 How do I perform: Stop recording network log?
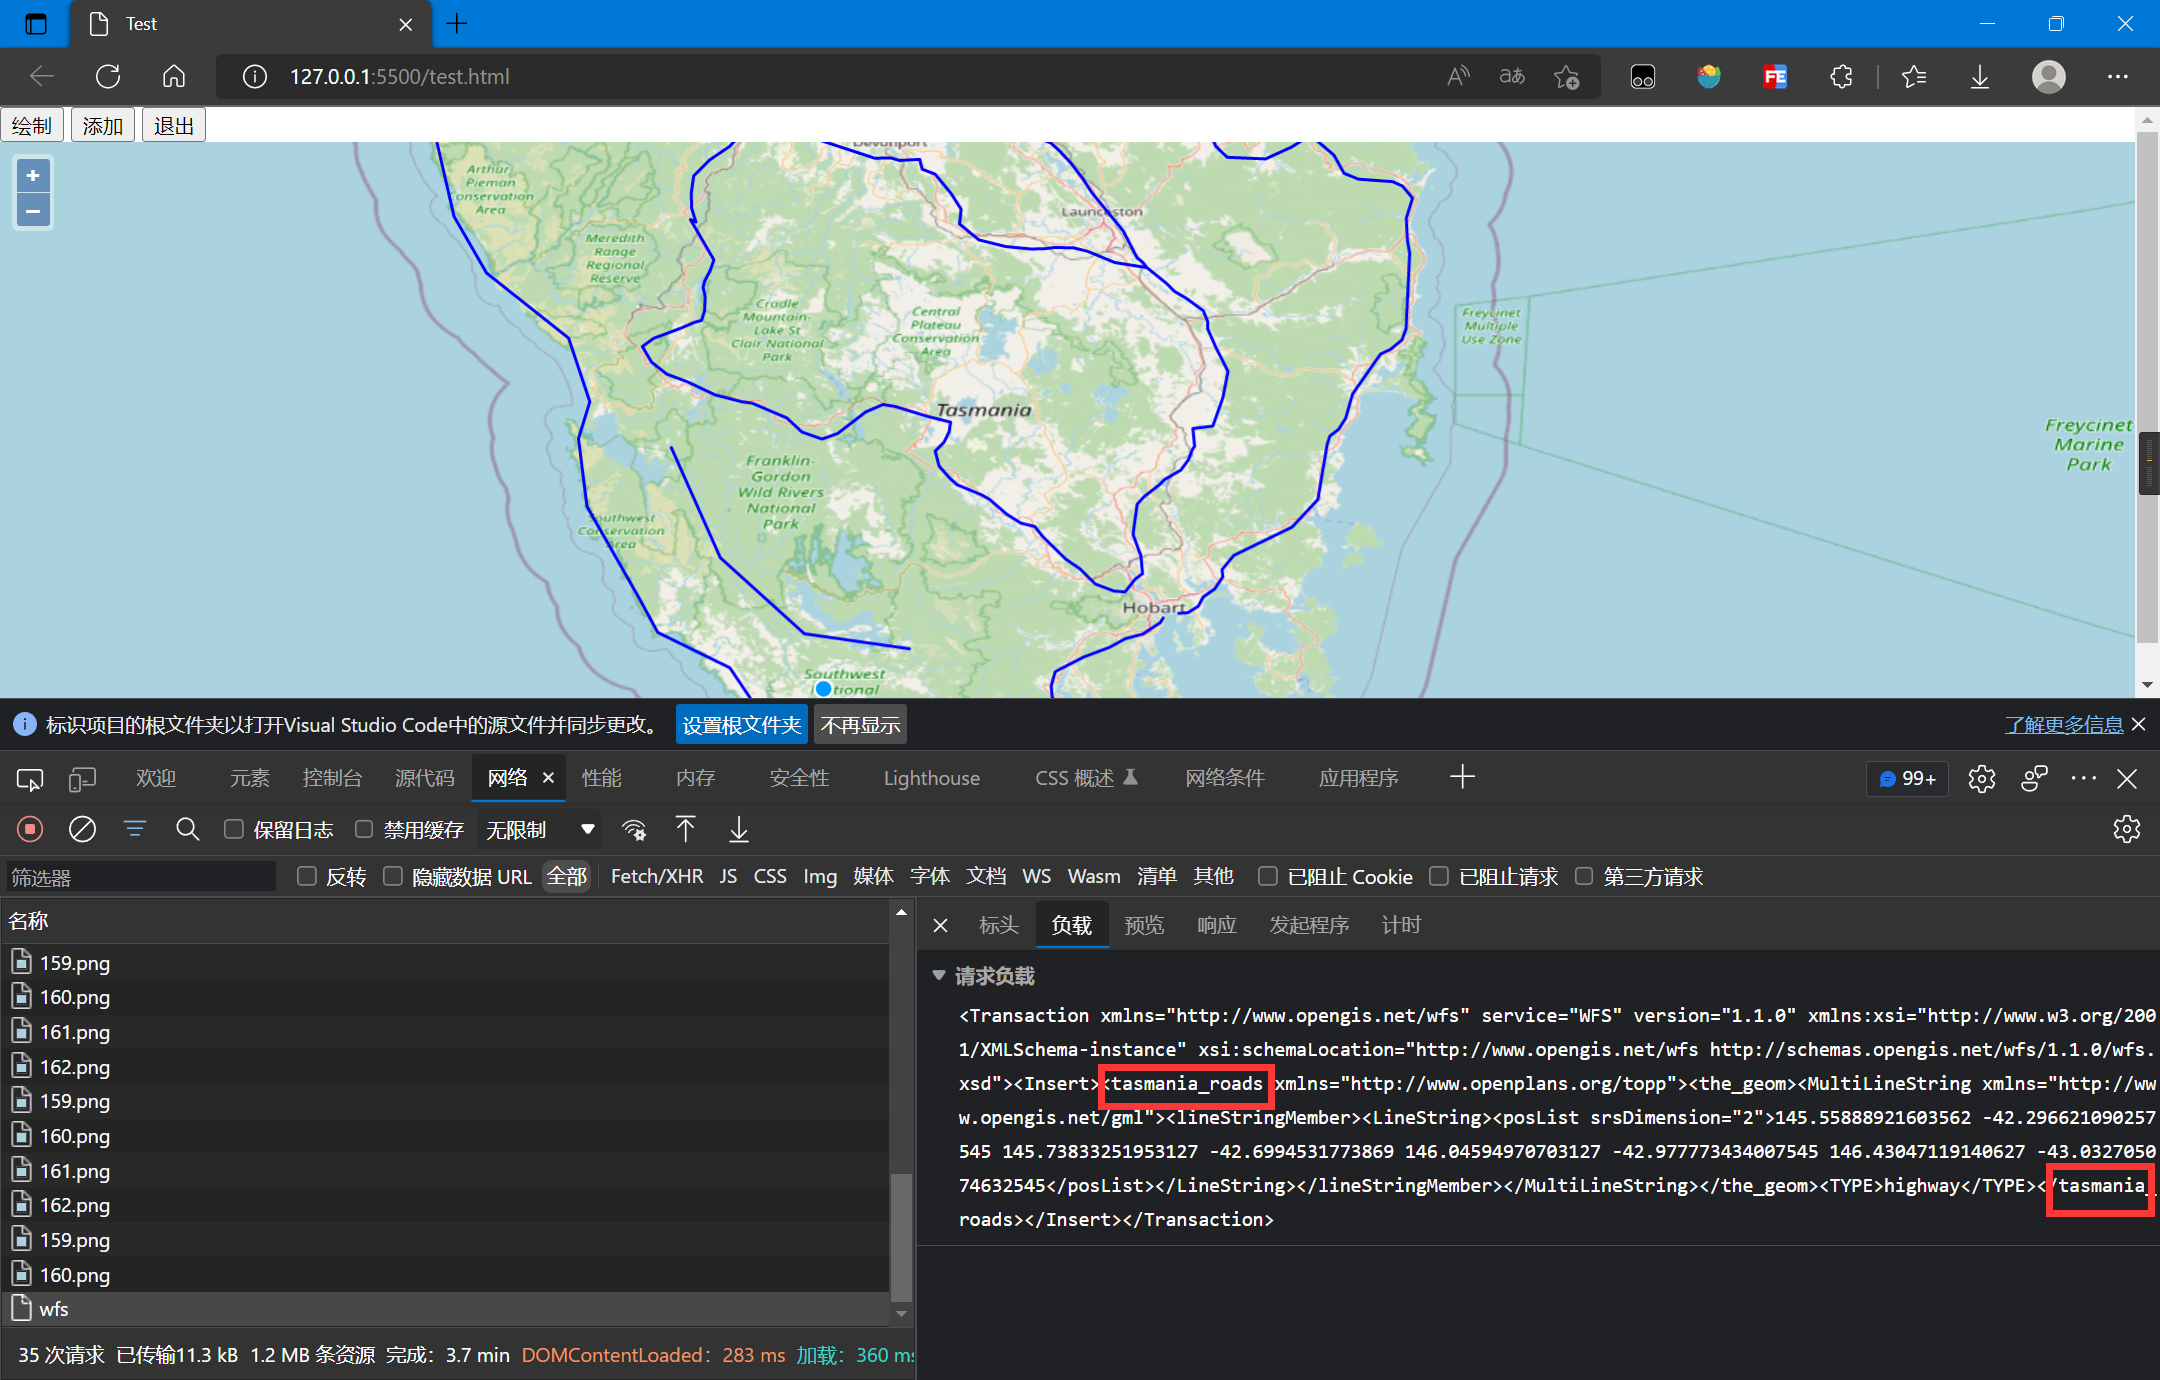point(30,829)
